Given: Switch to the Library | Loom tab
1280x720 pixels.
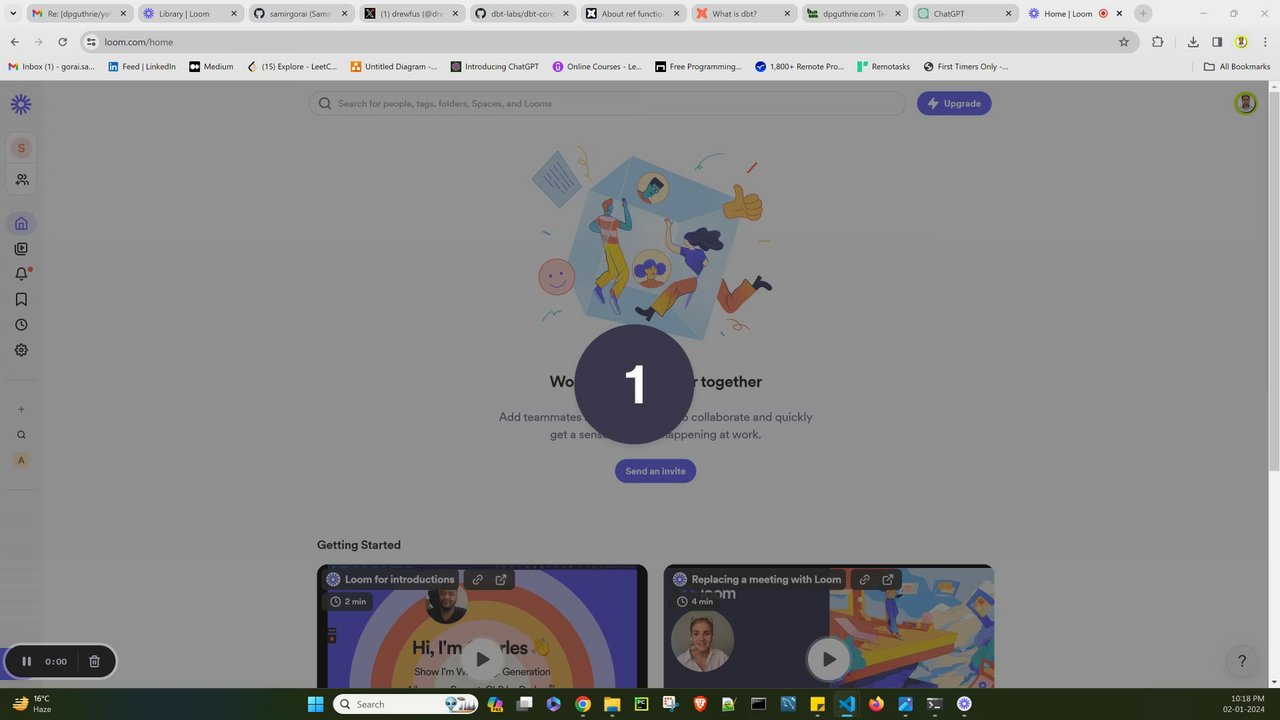Looking at the screenshot, I should point(189,14).
